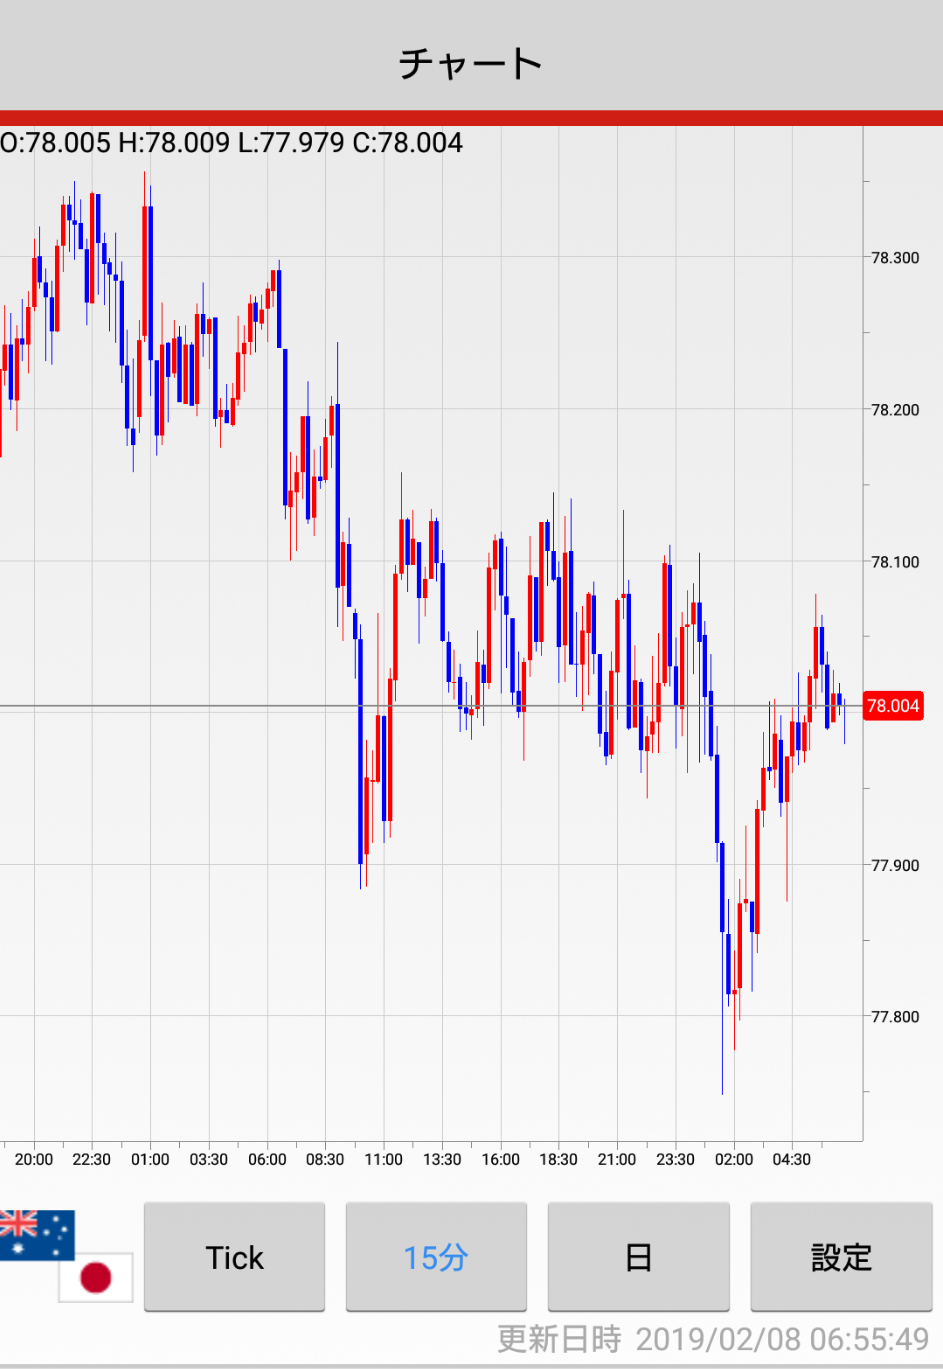Select the 15分 timeframe button
Image resolution: width=943 pixels, height=1369 pixels.
pos(436,1257)
